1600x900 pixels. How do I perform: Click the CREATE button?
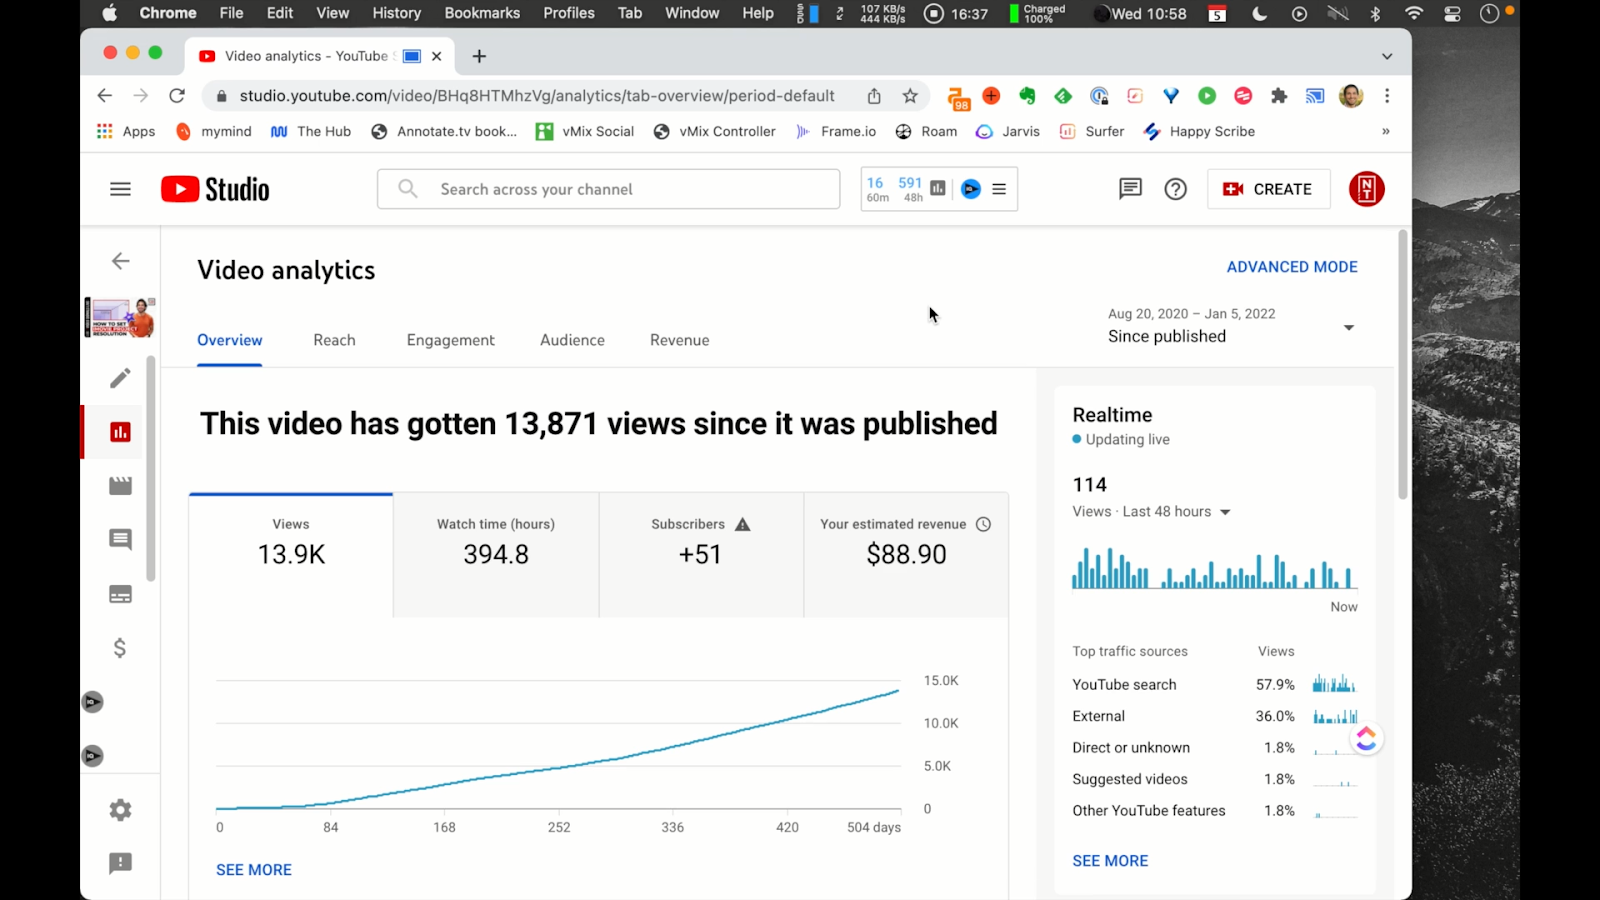tap(1268, 189)
